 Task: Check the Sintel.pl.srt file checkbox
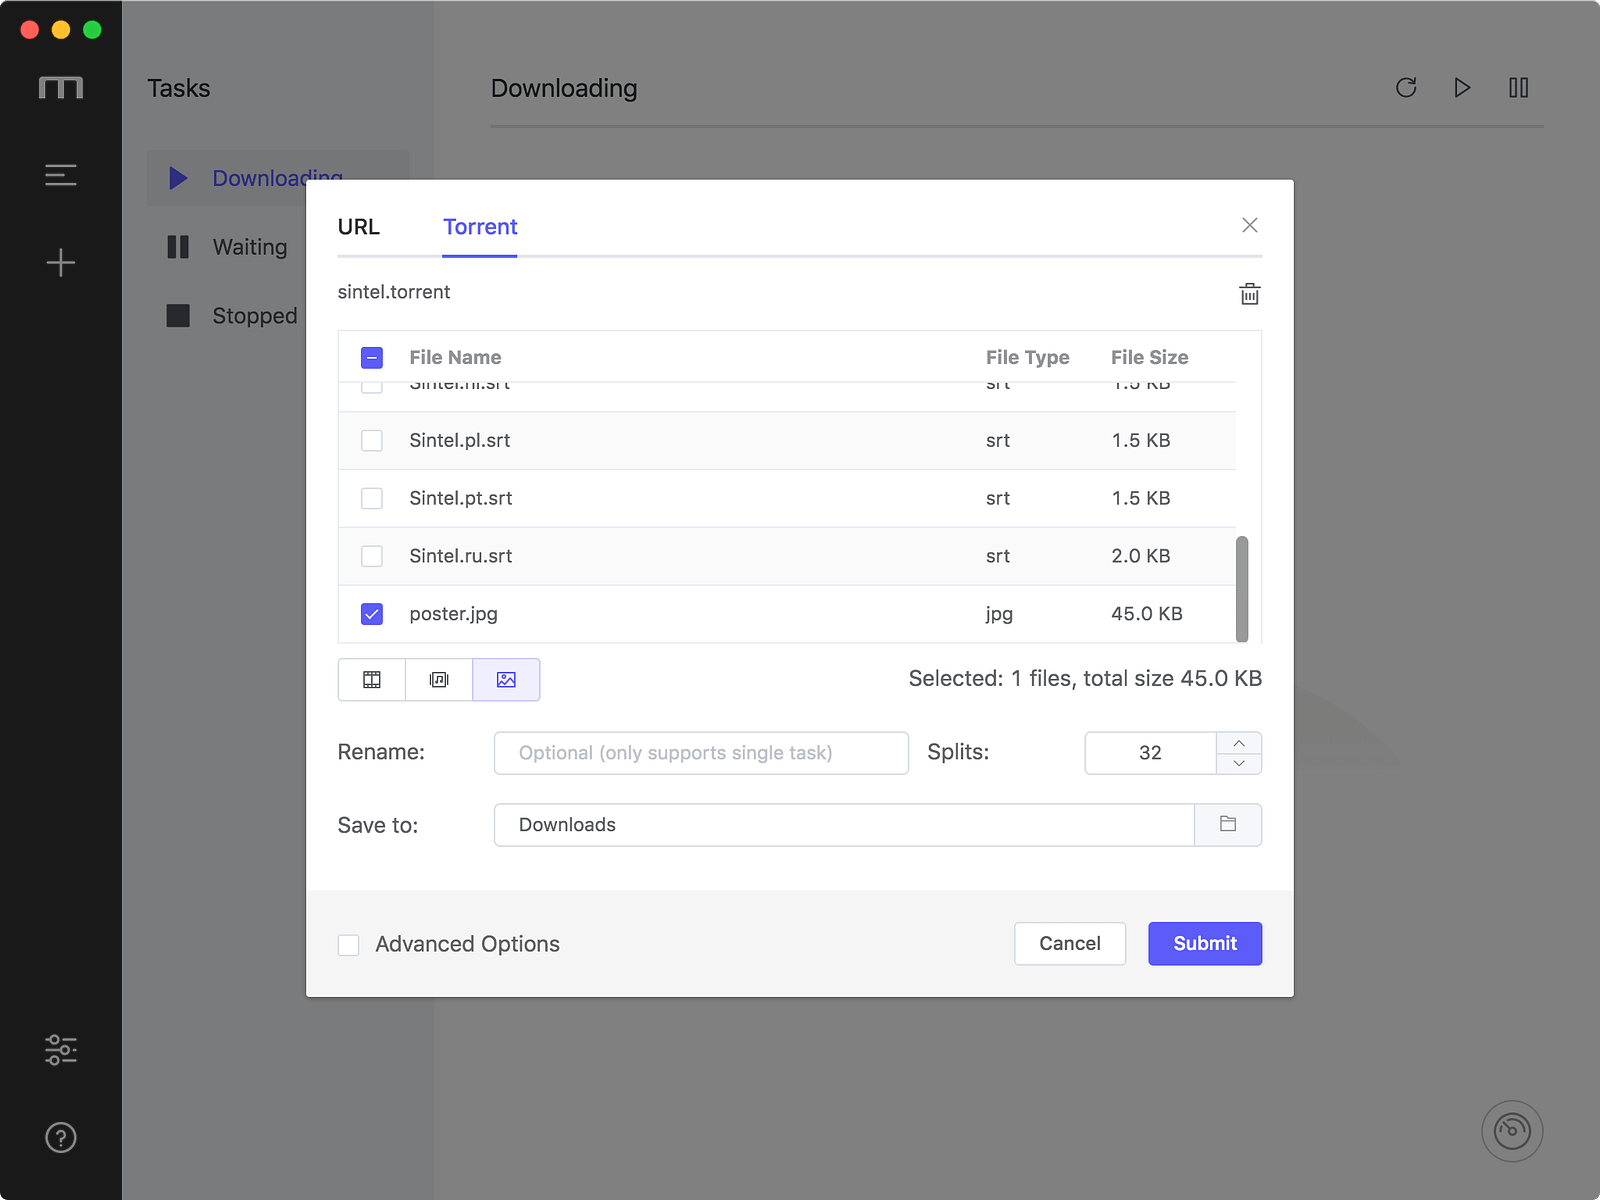pyautogui.click(x=372, y=440)
